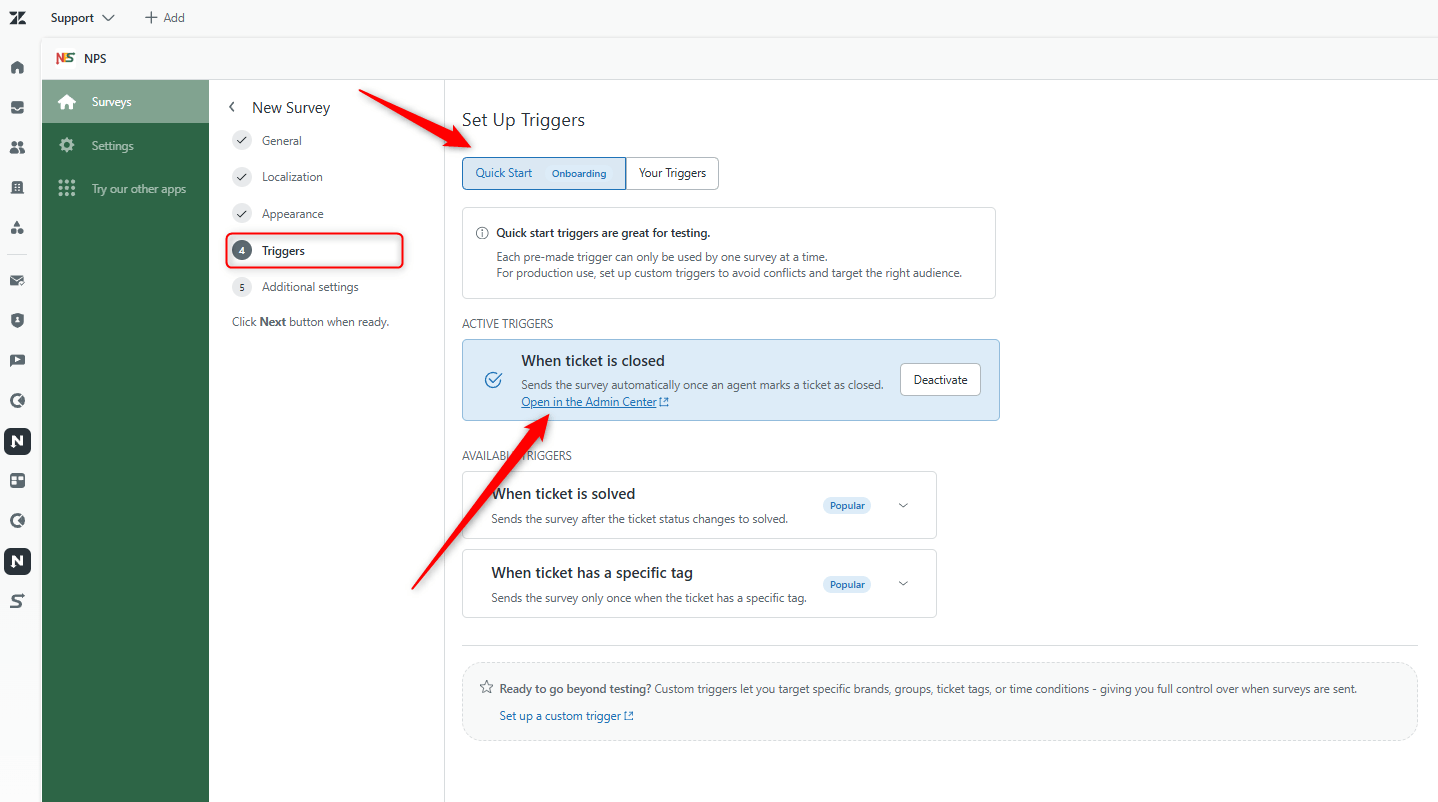The width and height of the screenshot is (1438, 802).
Task: Click the Popular badge on the specific tag trigger
Action: click(x=847, y=584)
